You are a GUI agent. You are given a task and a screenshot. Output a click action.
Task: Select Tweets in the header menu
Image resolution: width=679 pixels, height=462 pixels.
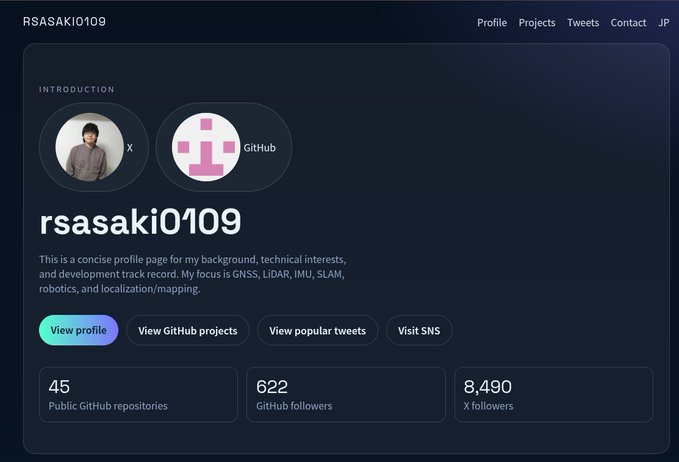[x=583, y=23]
